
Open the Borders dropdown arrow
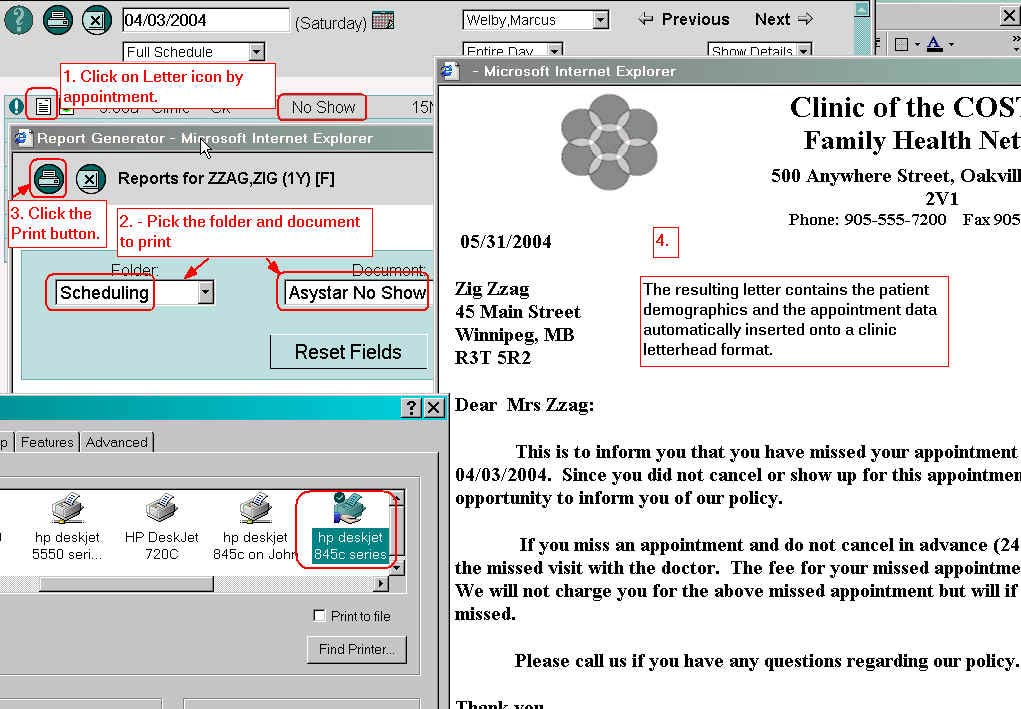pyautogui.click(x=917, y=44)
